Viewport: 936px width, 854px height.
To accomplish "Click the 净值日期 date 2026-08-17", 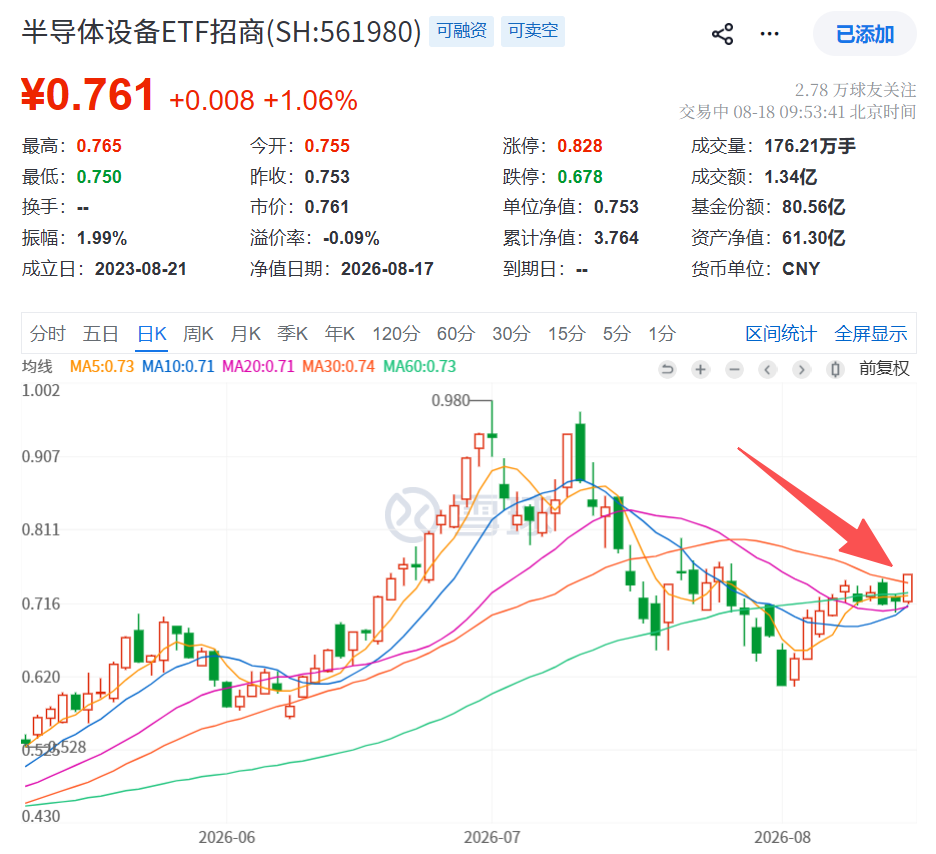I will click(x=387, y=269).
